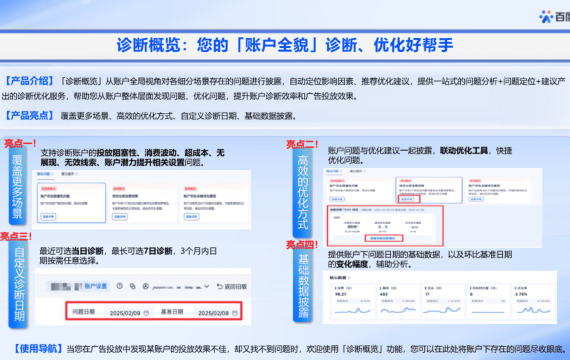Viewport: 570px width, 360px height.
Task: Click the undo arrow icon before 返回旧版
Action: click(x=220, y=287)
